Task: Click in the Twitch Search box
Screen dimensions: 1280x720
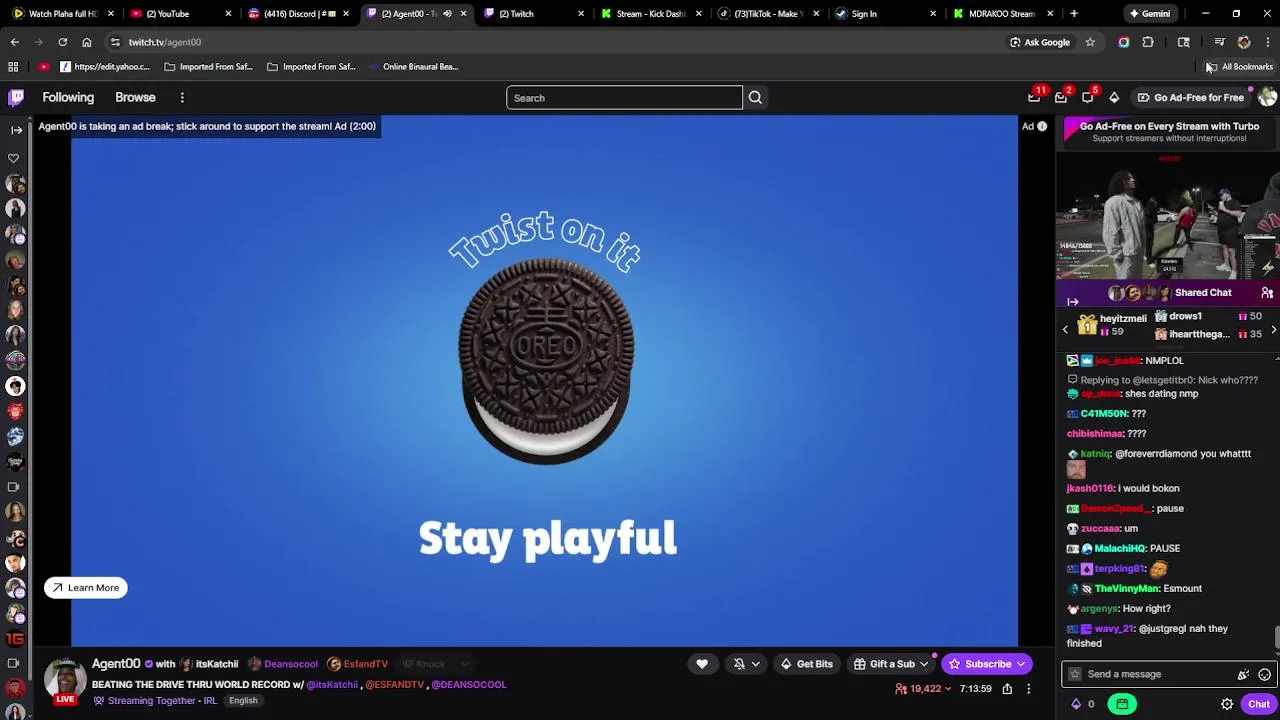Action: tap(624, 98)
